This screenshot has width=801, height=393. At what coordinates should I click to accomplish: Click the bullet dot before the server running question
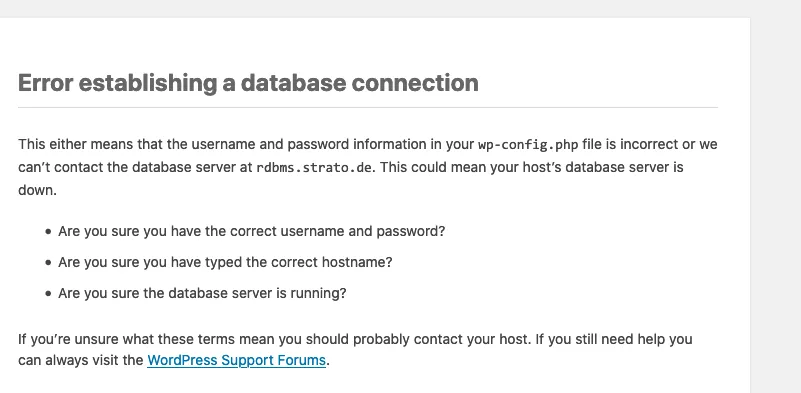(x=49, y=294)
